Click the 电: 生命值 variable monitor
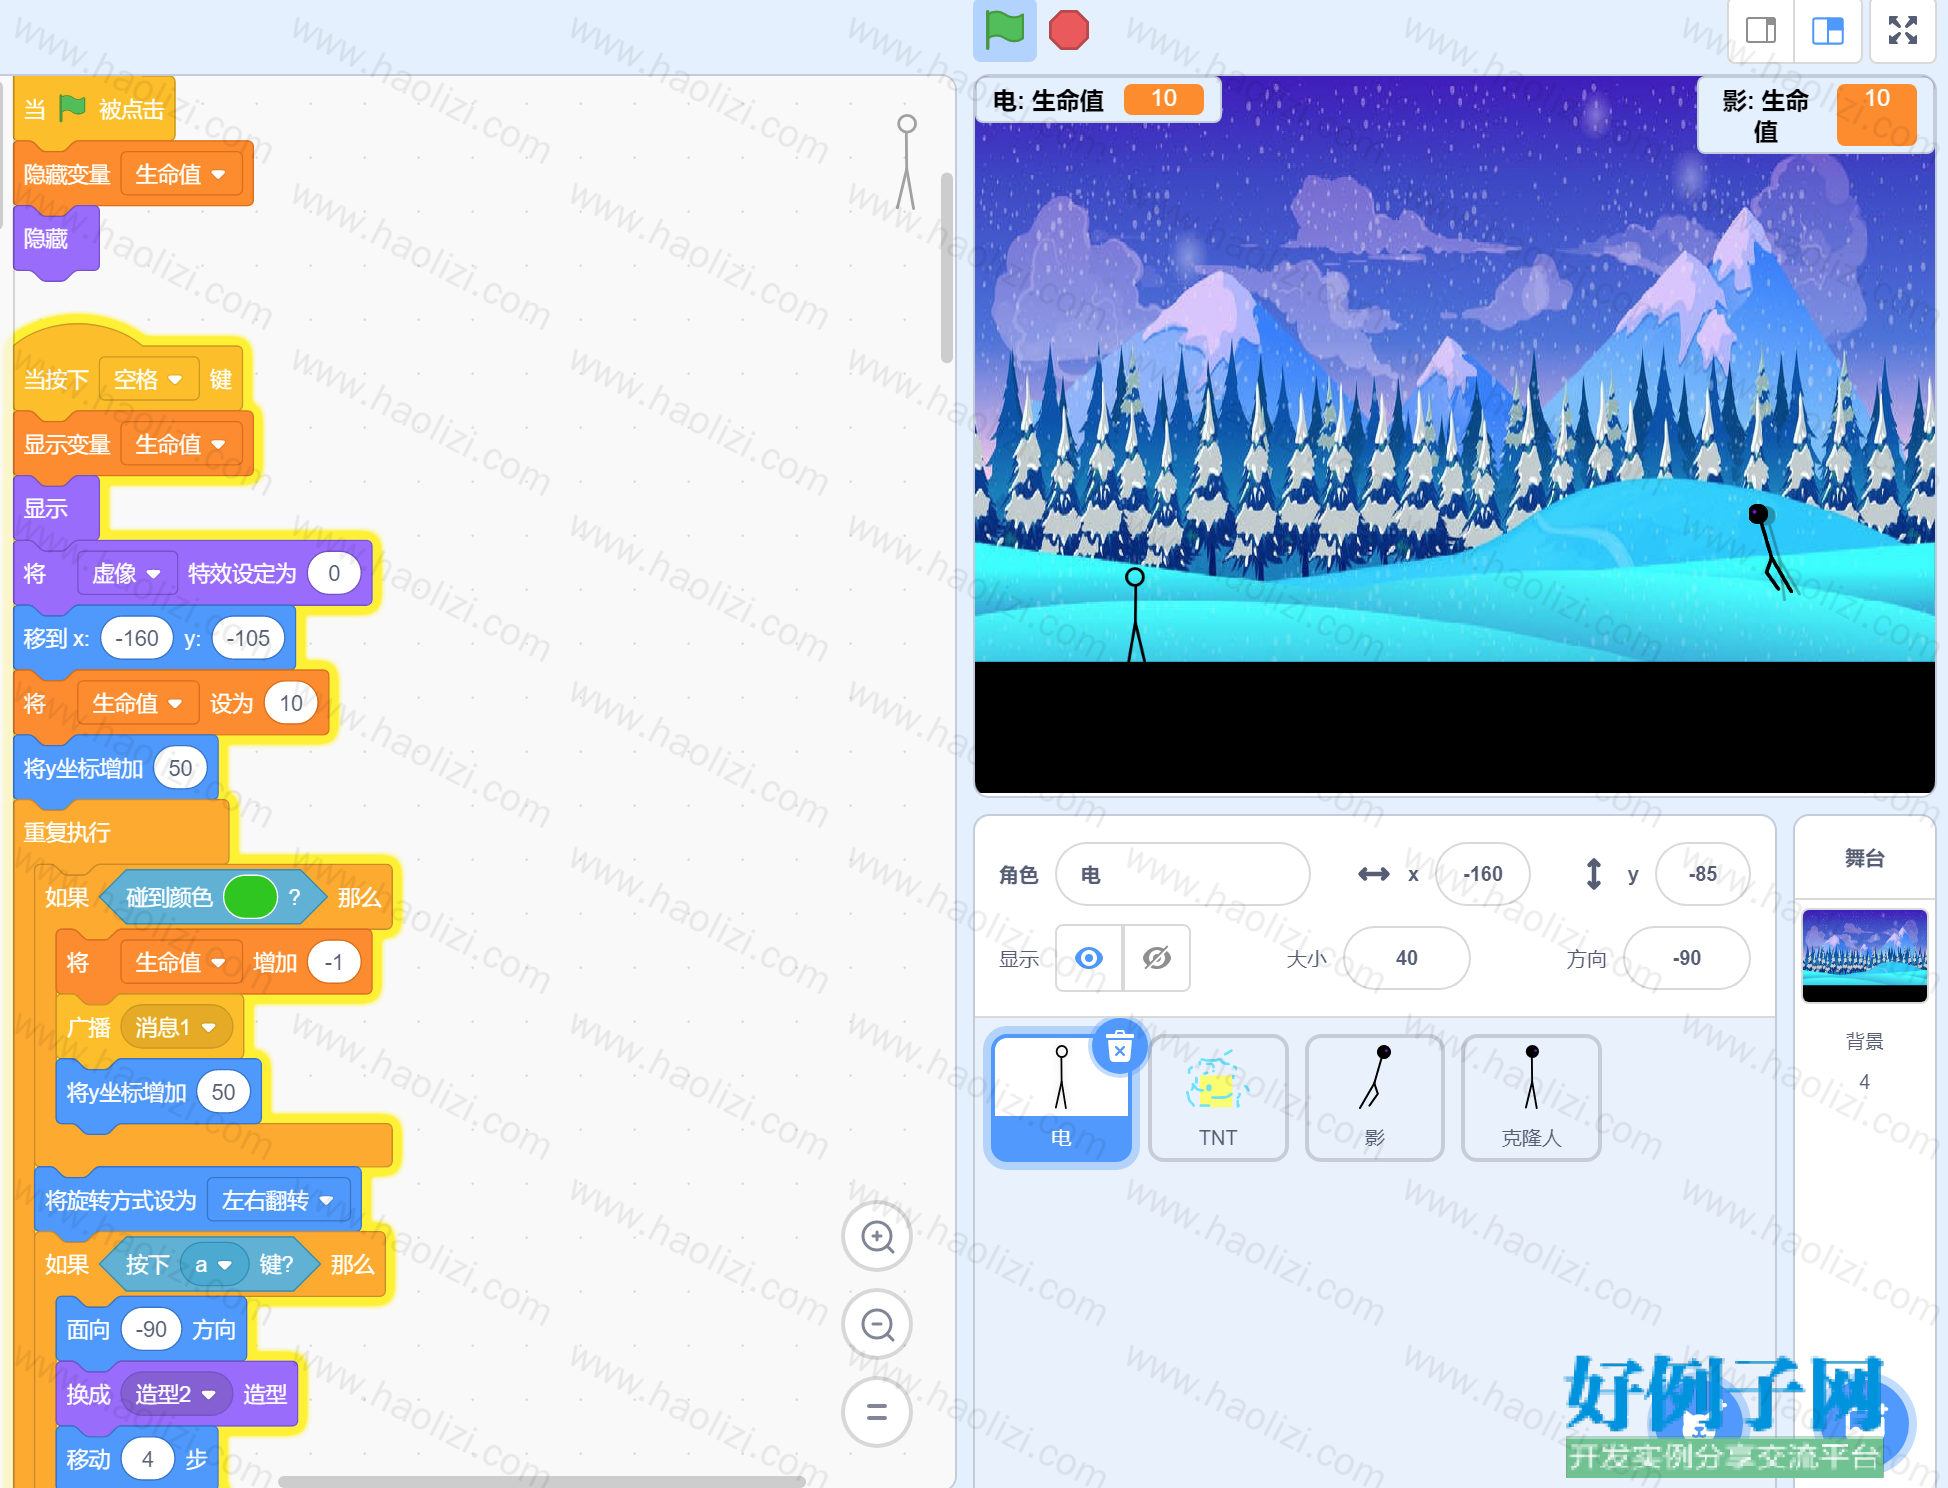Viewport: 1948px width, 1488px height. point(1098,100)
